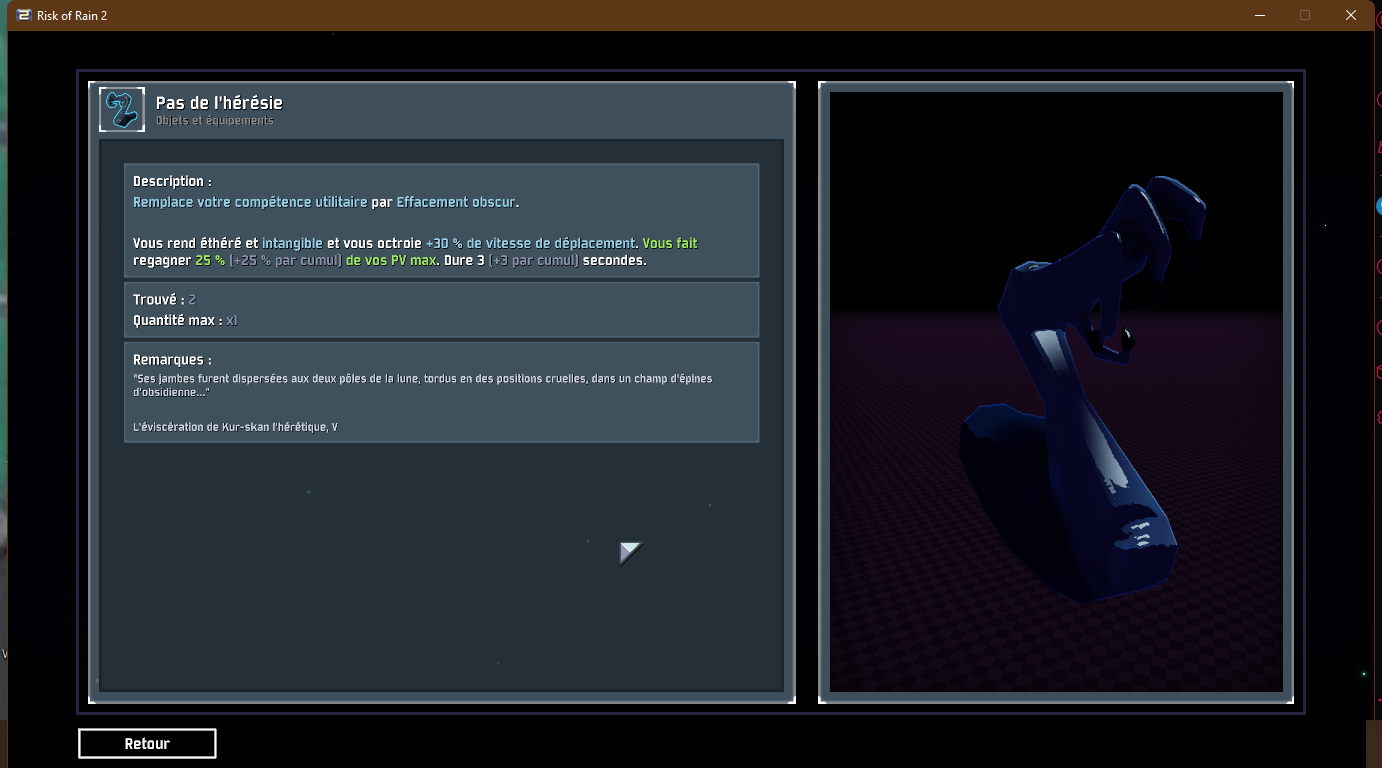Click the "Description :" section header
This screenshot has width=1382, height=768.
172,182
